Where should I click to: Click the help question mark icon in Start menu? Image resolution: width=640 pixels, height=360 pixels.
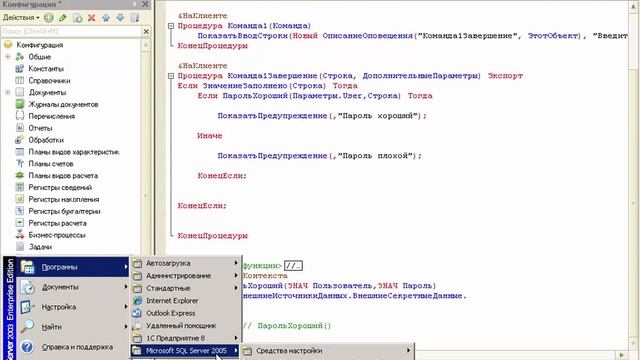click(x=27, y=347)
